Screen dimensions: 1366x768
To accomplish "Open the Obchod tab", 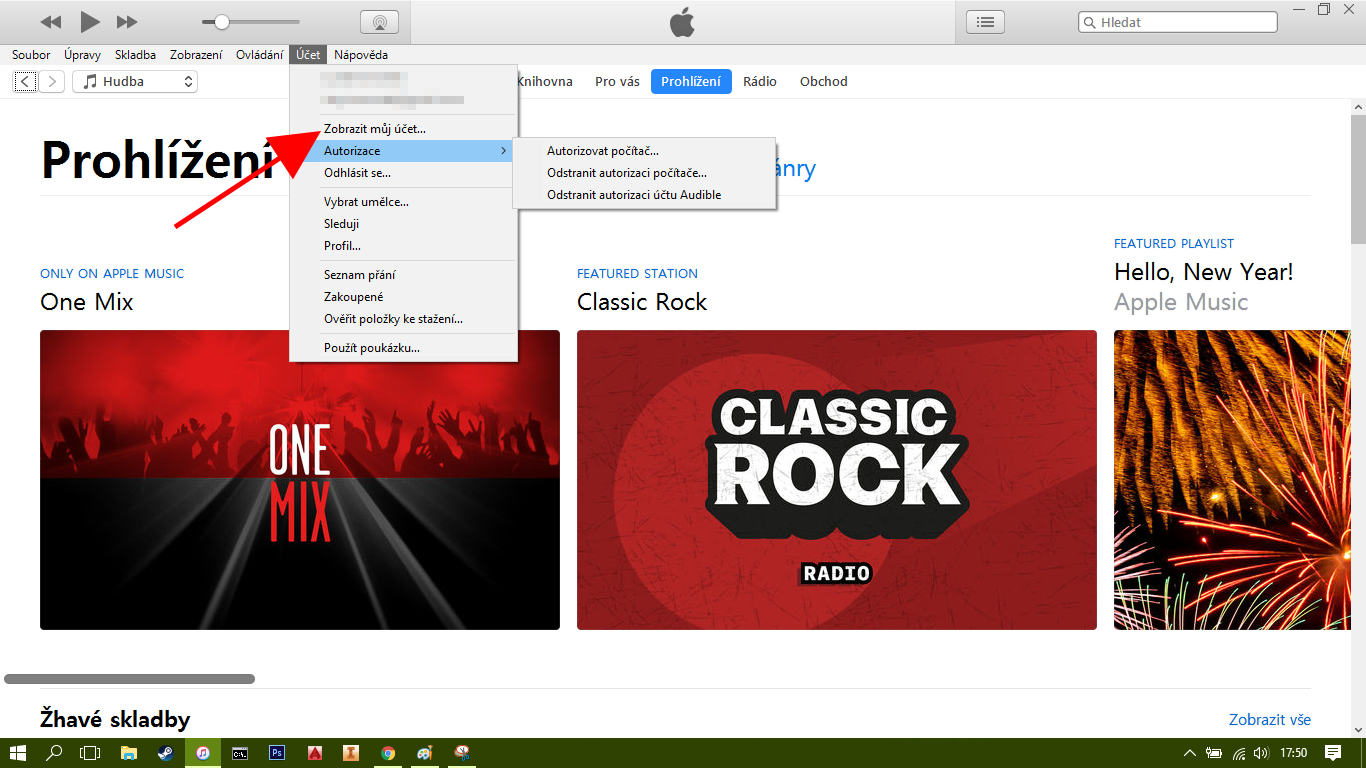I will [x=824, y=82].
